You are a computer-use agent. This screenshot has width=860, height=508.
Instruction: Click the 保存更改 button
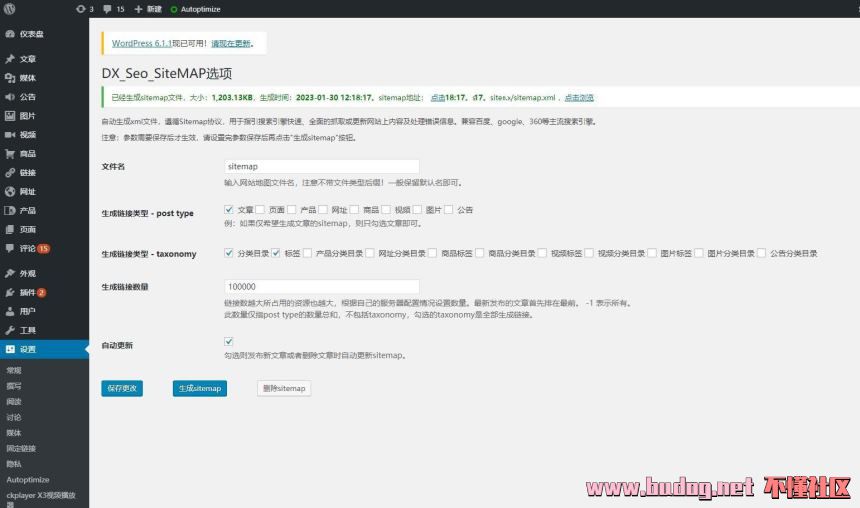point(122,388)
